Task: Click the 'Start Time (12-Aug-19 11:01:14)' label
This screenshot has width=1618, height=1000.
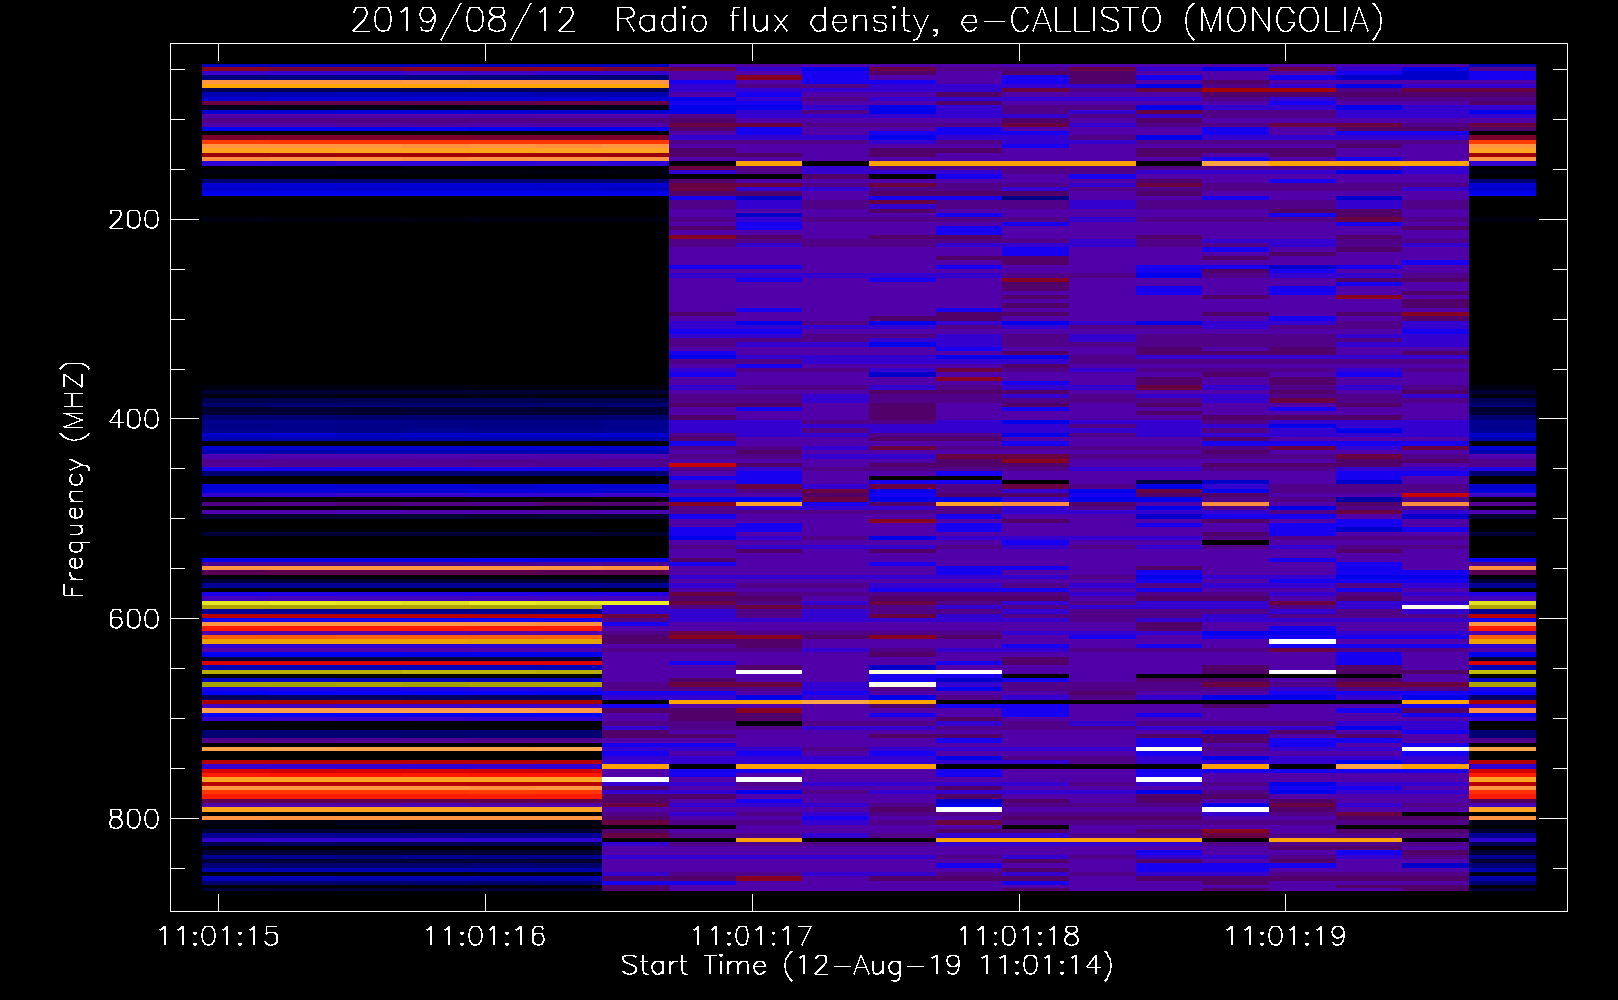Action: point(867,966)
